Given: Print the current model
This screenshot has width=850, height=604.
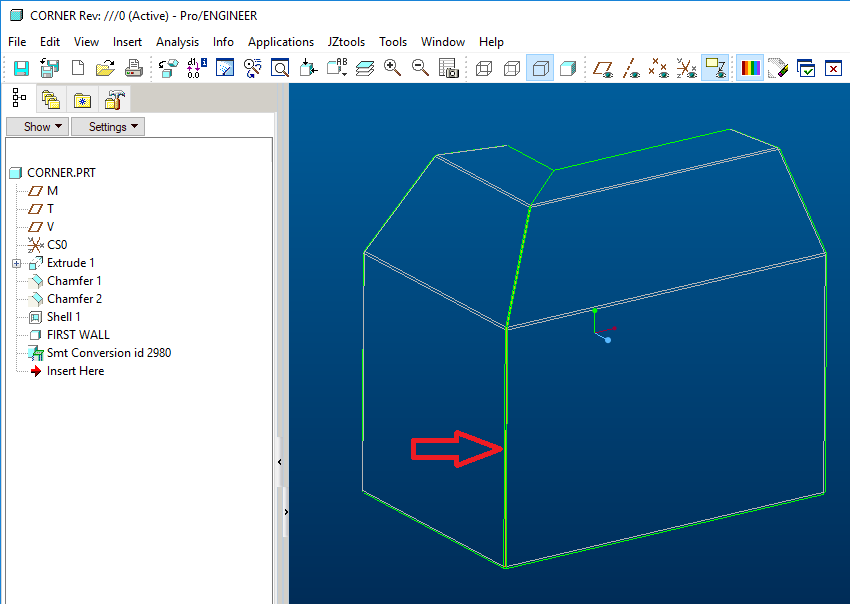Looking at the screenshot, I should click(x=133, y=67).
